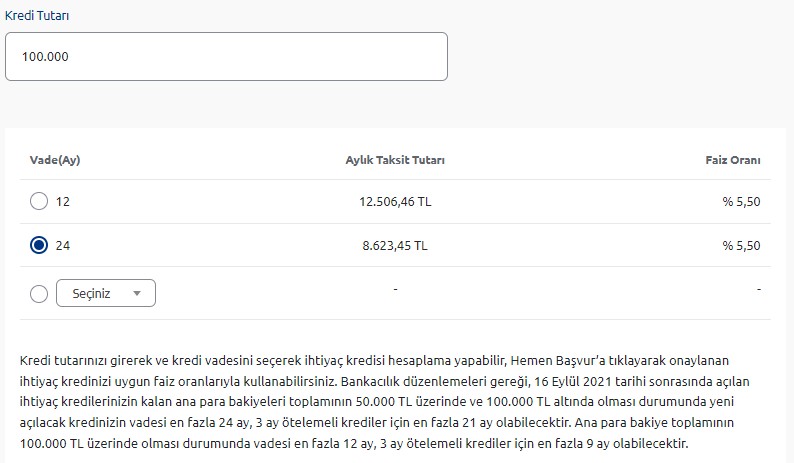Click the 12.506,46 TL installment value
Image resolution: width=794 pixels, height=463 pixels.
pos(395,202)
